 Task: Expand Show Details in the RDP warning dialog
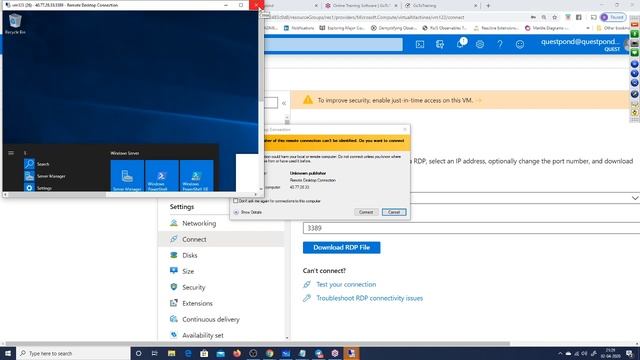(x=248, y=212)
